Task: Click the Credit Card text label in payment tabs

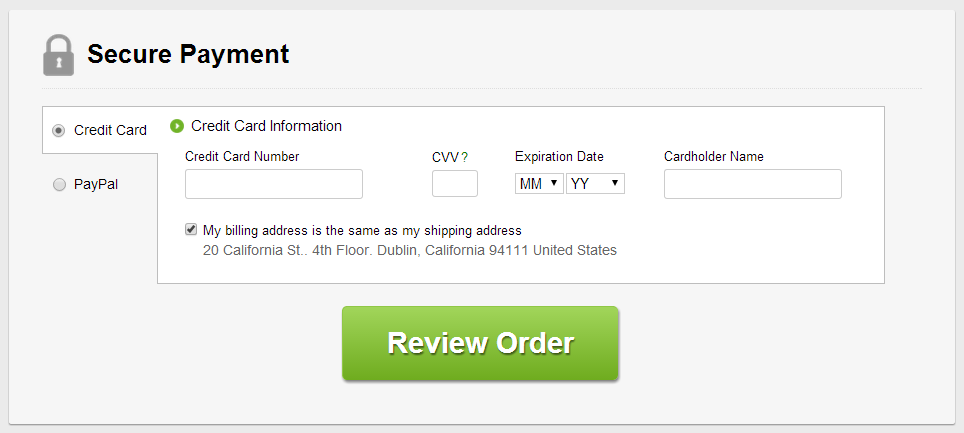Action: click(x=111, y=130)
